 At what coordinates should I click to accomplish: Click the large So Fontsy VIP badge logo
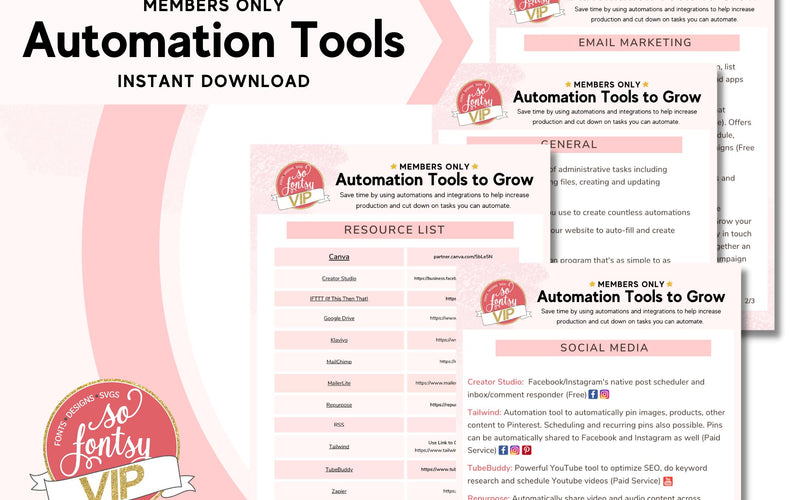point(113,441)
